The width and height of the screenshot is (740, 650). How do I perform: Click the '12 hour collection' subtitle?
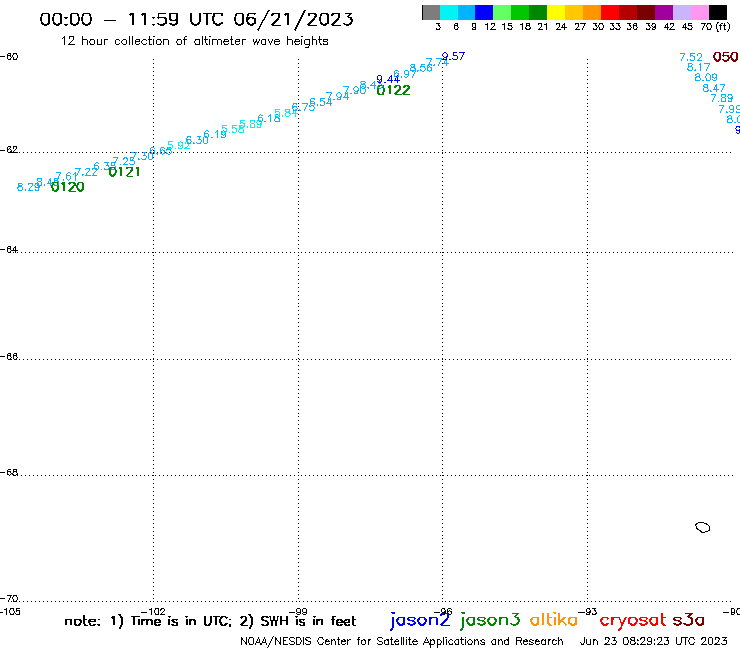(x=194, y=41)
